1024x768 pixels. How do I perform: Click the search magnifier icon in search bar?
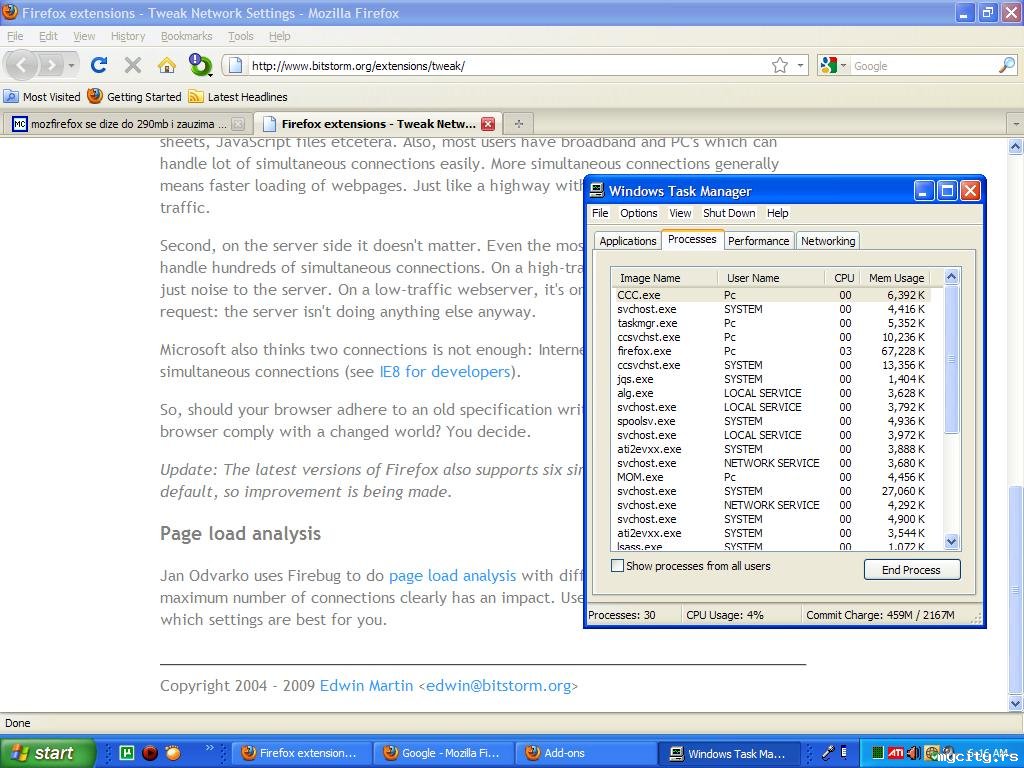point(1006,65)
